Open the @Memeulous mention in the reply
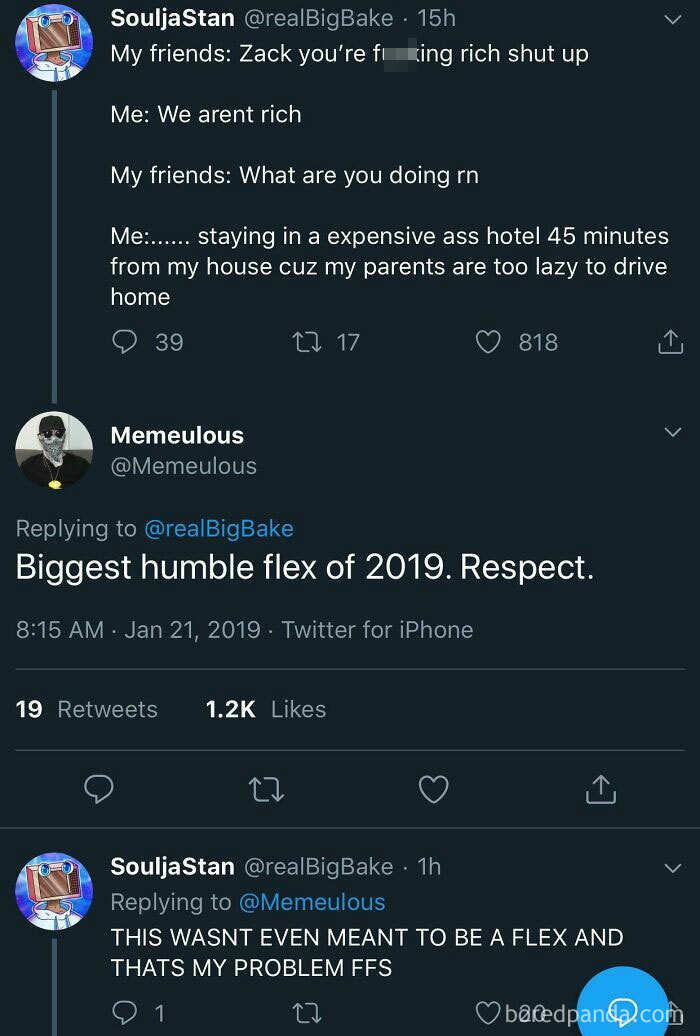Image resolution: width=700 pixels, height=1036 pixels. 313,901
